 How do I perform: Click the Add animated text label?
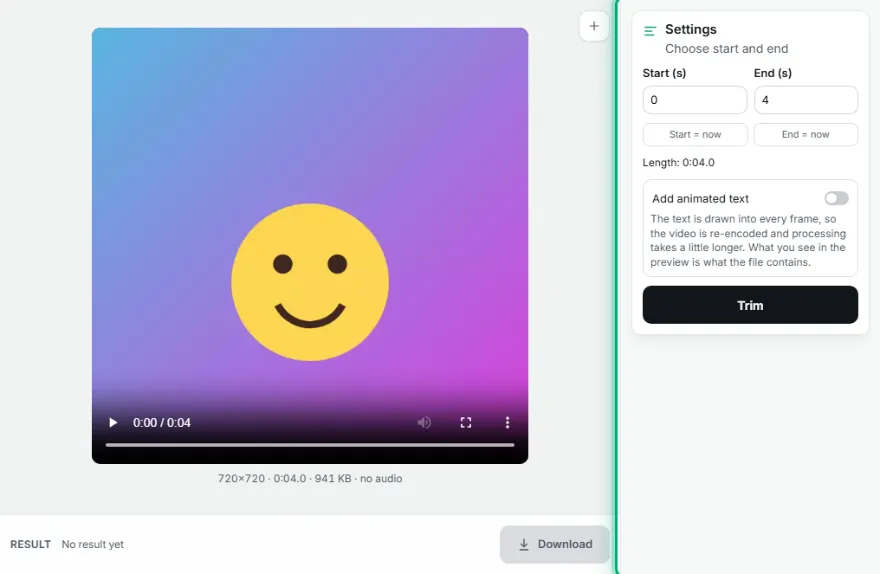[x=700, y=199]
